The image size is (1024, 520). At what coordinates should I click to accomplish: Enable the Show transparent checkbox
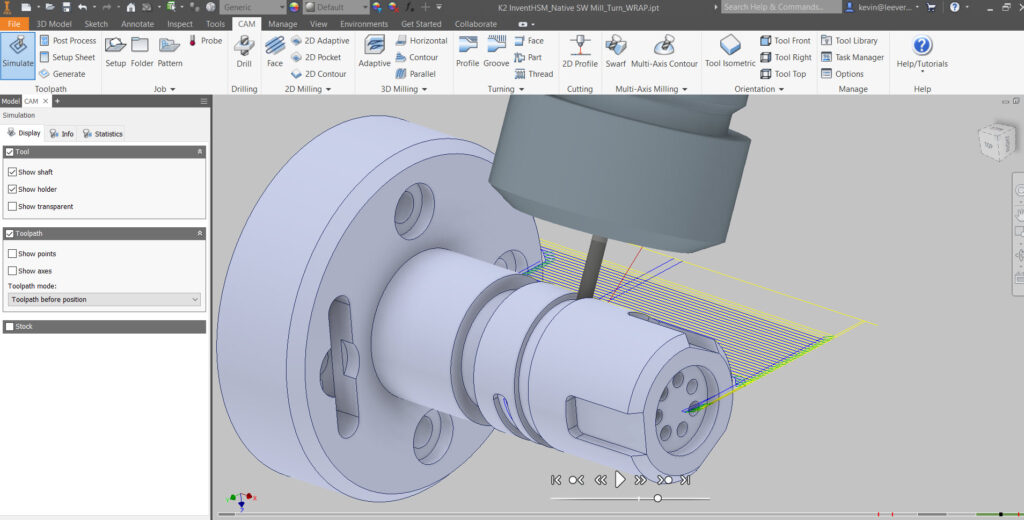[x=13, y=206]
